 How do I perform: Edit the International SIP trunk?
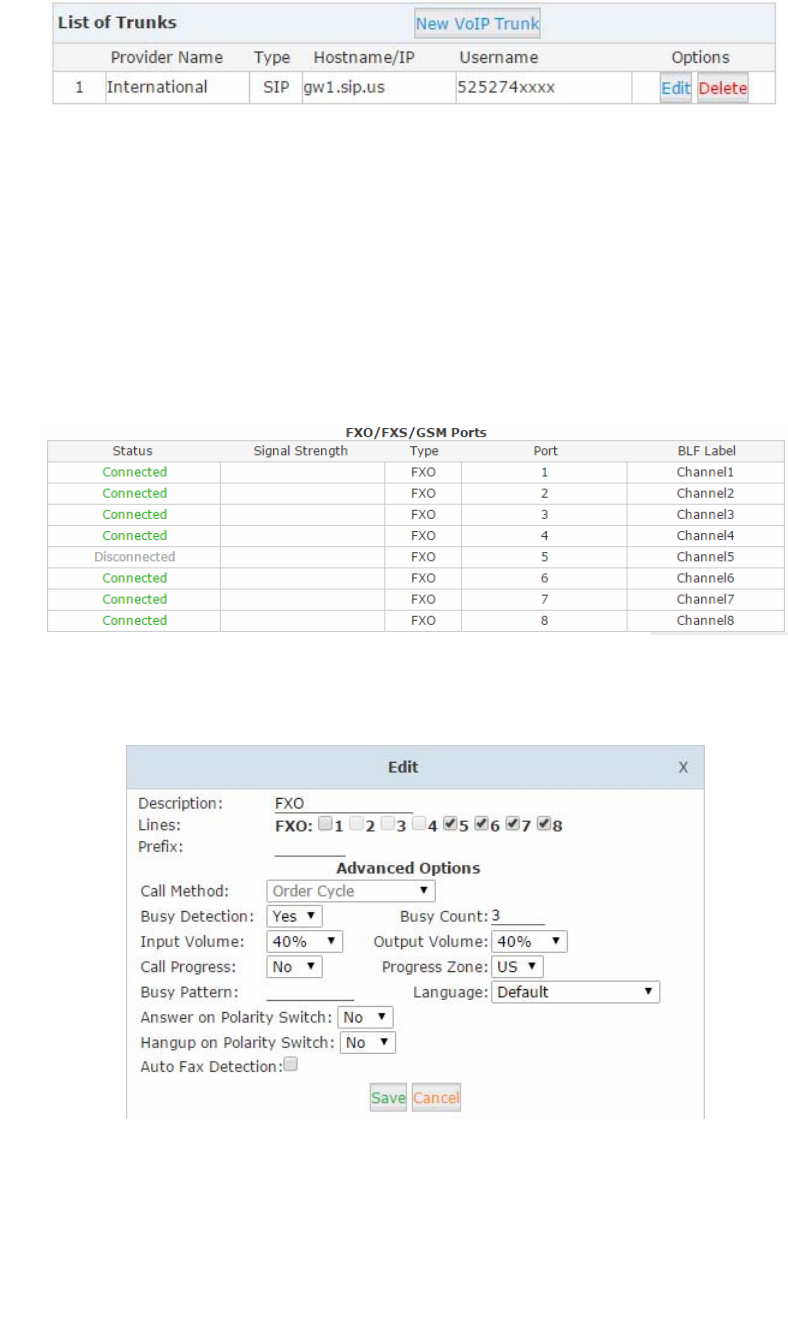pos(676,88)
